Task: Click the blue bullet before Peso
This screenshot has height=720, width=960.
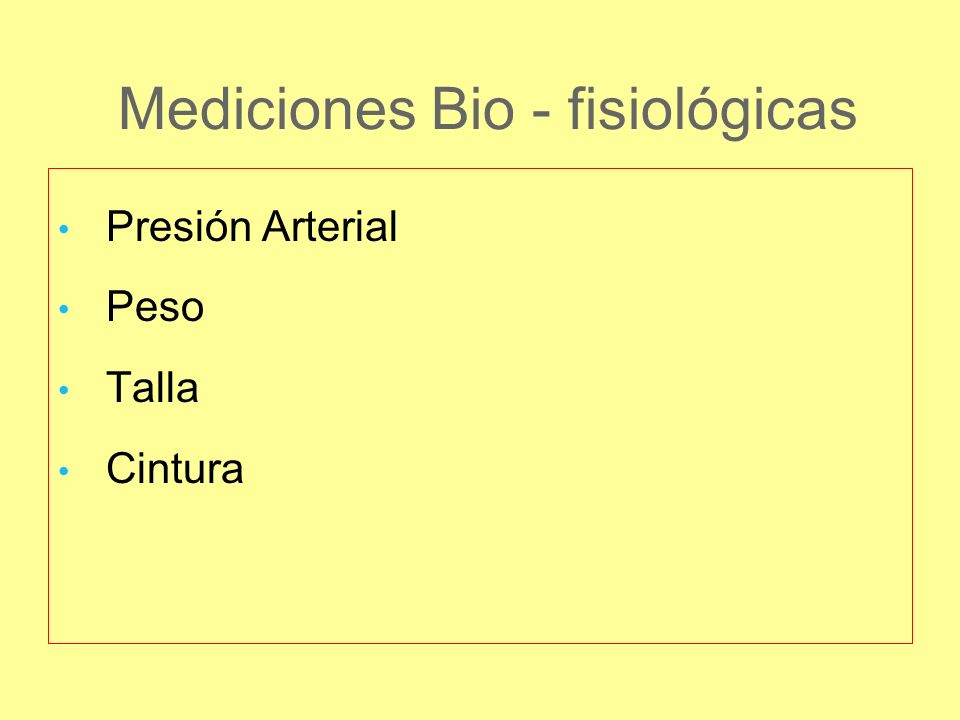Action: [x=64, y=309]
